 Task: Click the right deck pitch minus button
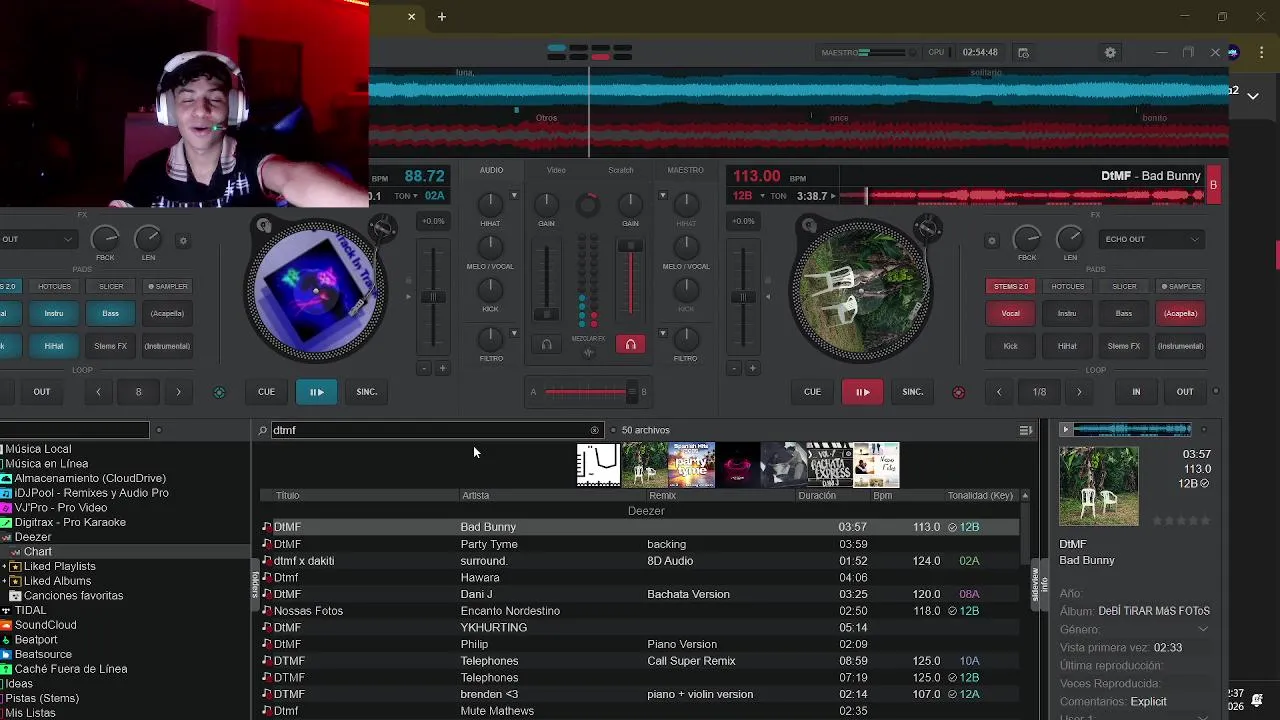click(734, 368)
